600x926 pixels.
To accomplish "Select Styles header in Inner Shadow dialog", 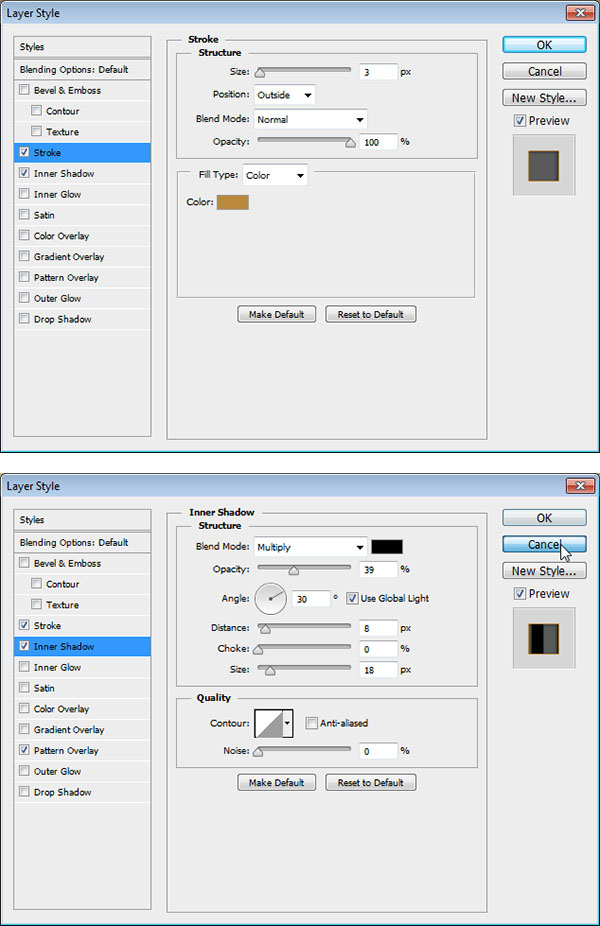I will click(82, 520).
